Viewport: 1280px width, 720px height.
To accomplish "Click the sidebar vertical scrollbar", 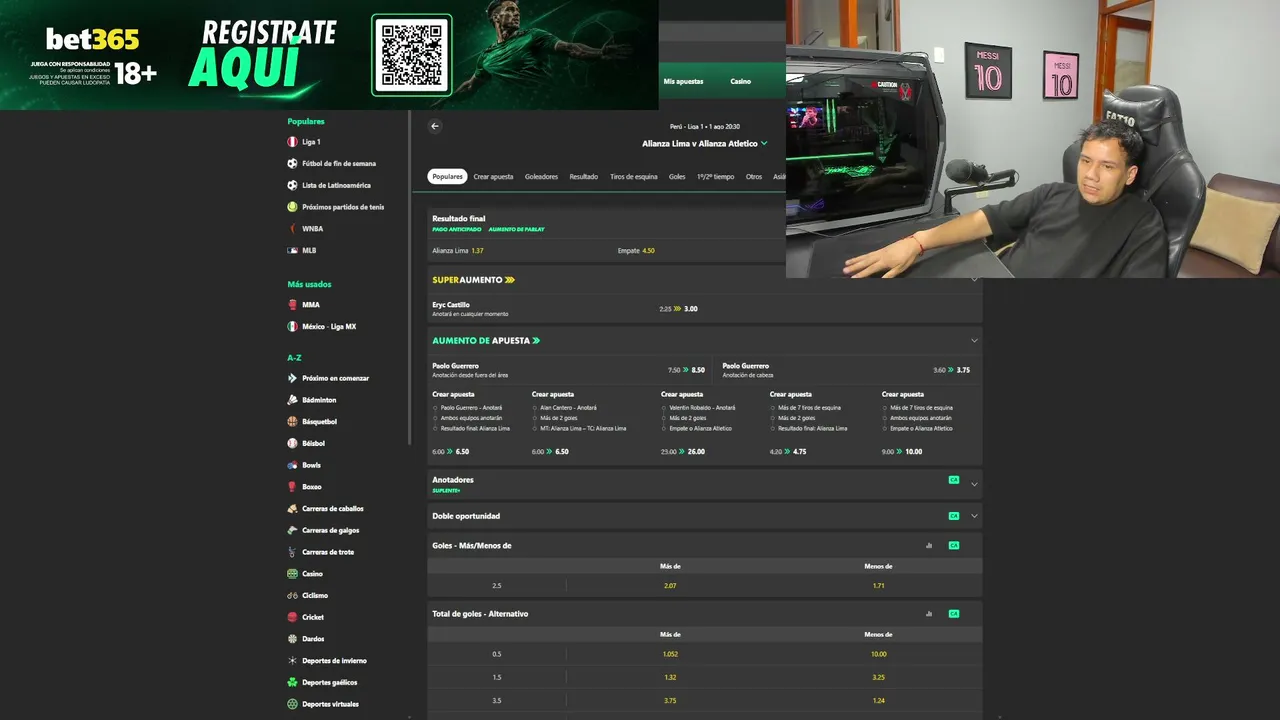I will point(410,278).
